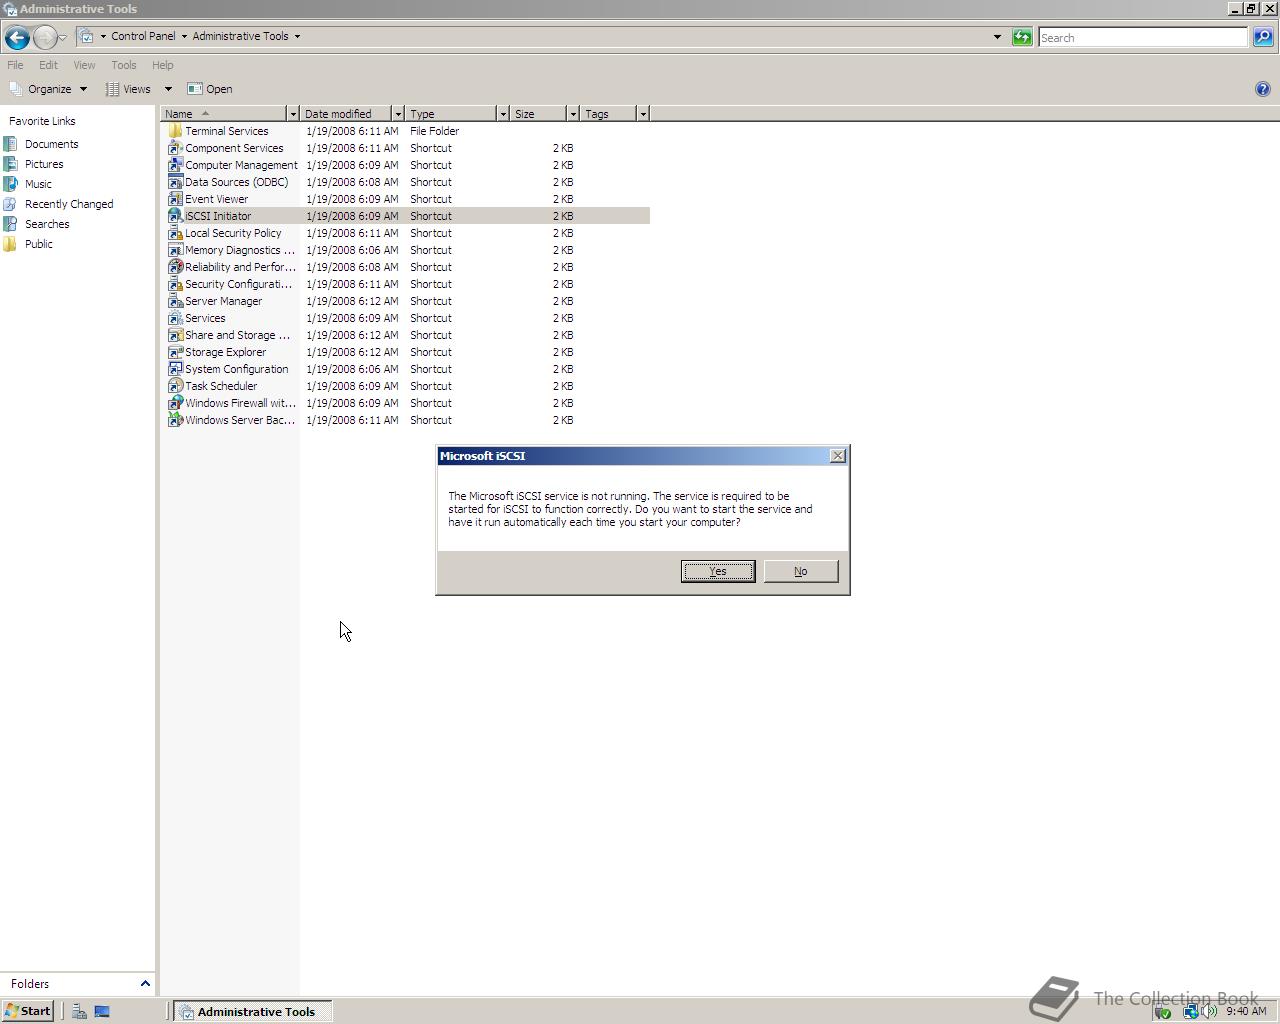Select the System Configuration shortcut icon
The height and width of the screenshot is (1024, 1280).
click(175, 369)
